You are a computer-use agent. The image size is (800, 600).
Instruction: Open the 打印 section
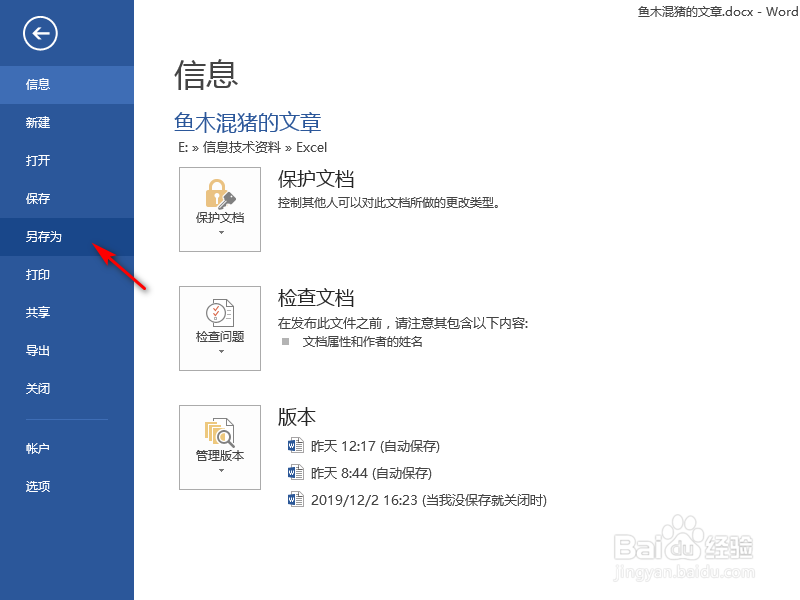[37, 274]
